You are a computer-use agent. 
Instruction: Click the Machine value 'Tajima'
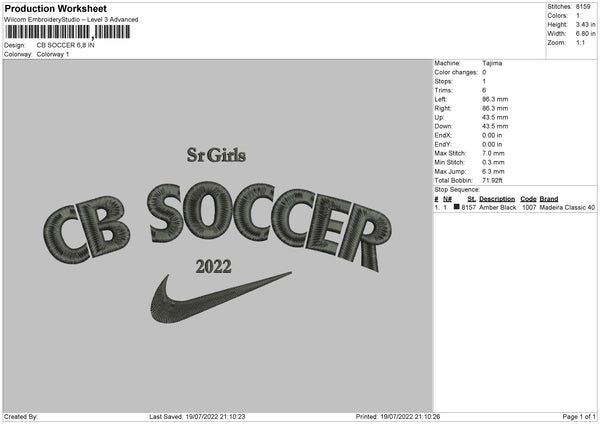[492, 63]
